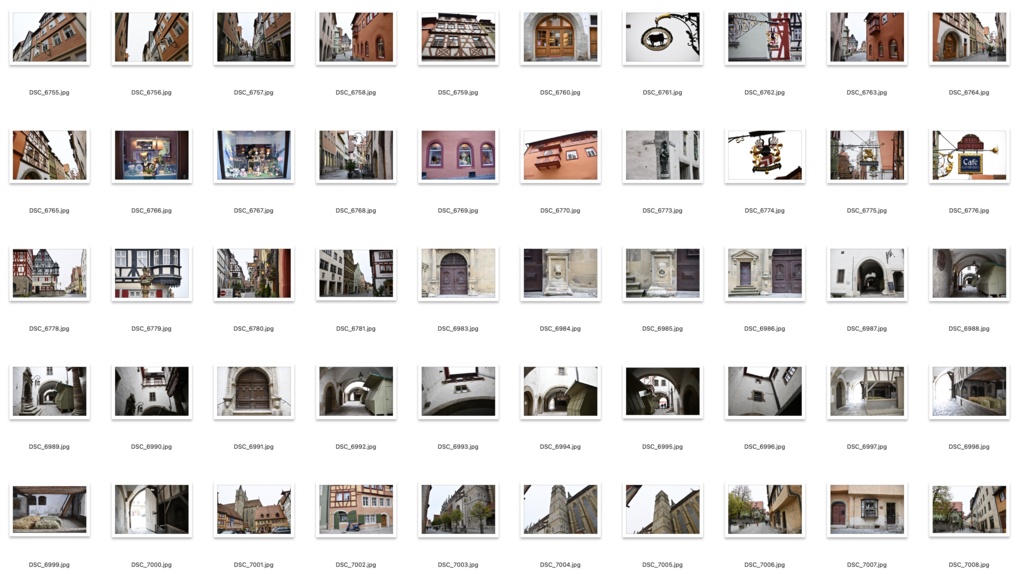Click the file name DSC_7000.jpg

coord(152,565)
